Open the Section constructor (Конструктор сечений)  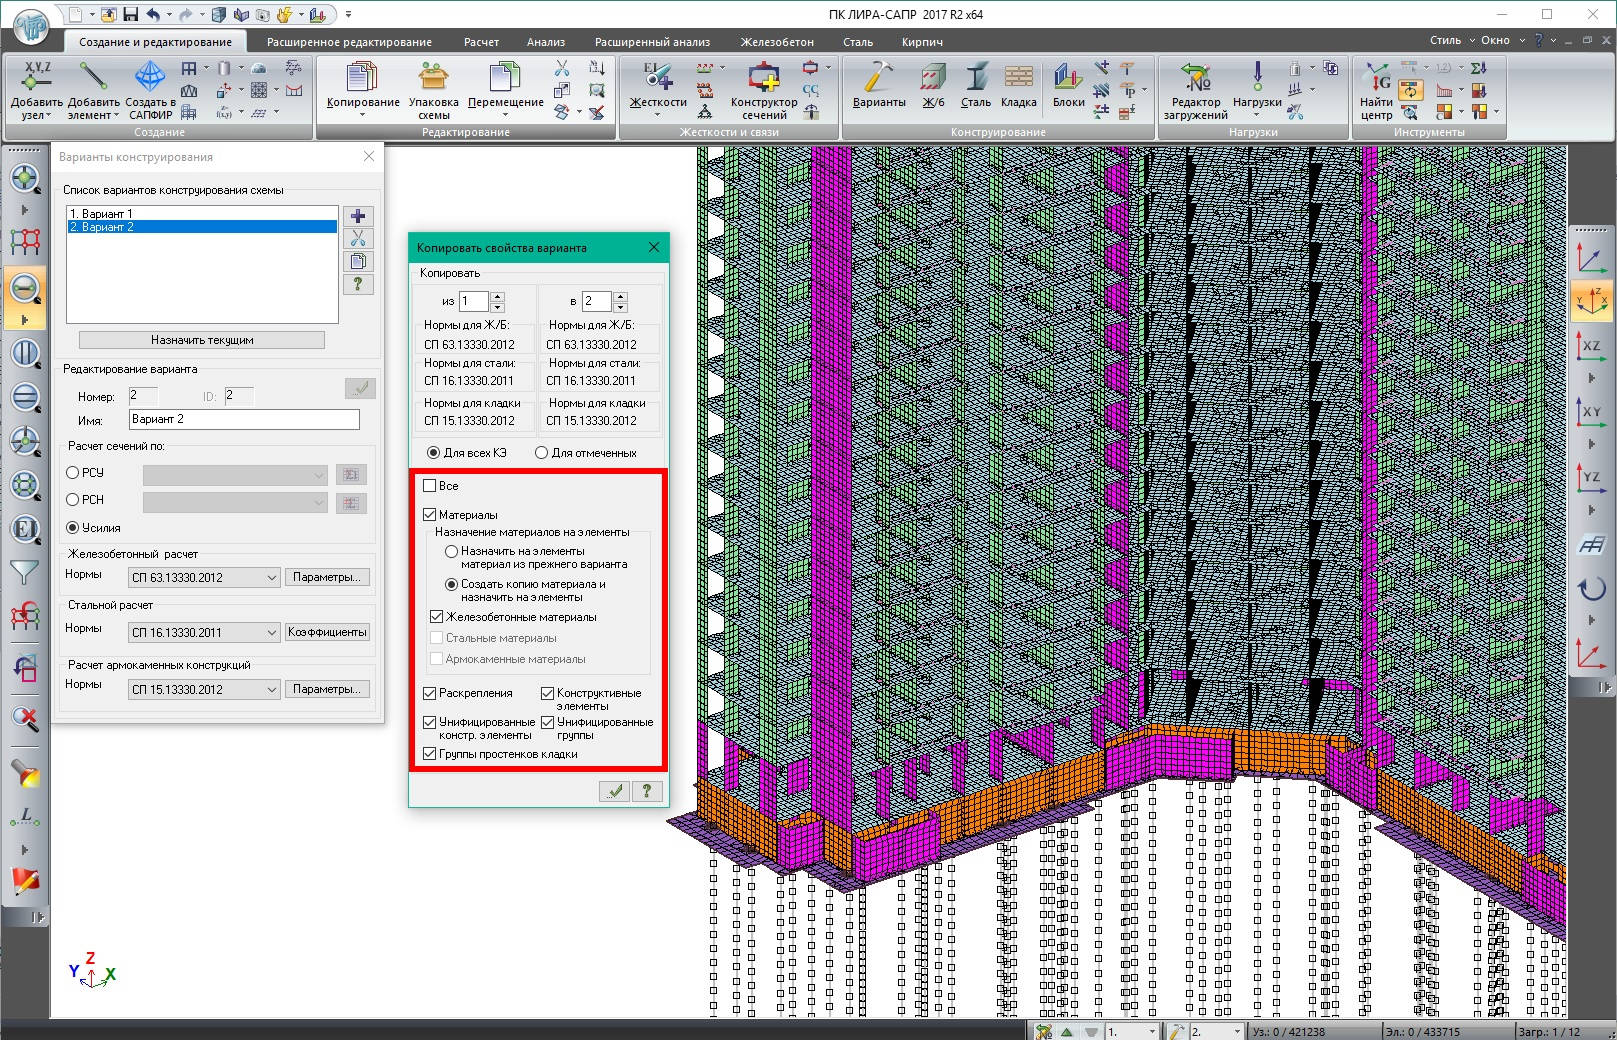tap(764, 78)
